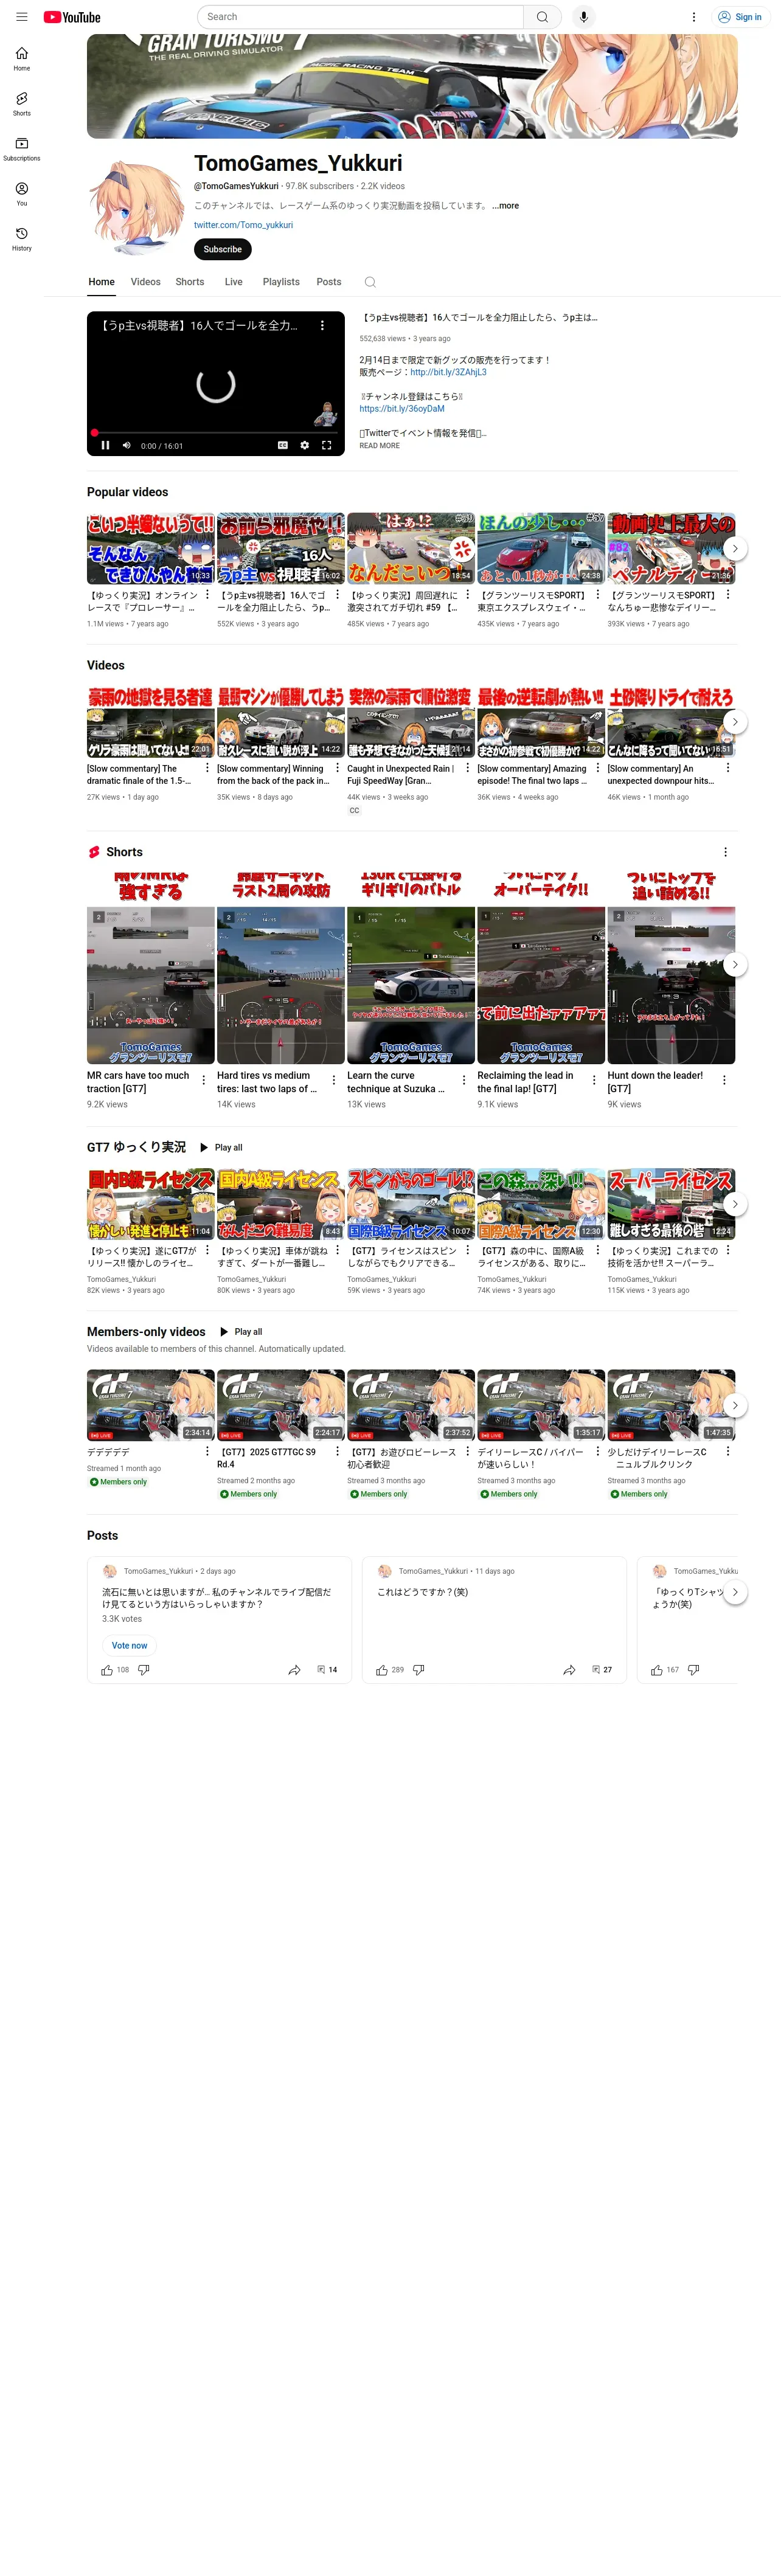Viewport: 781px width, 2576px height.
Task: Expand channel description with ...more
Action: (505, 206)
